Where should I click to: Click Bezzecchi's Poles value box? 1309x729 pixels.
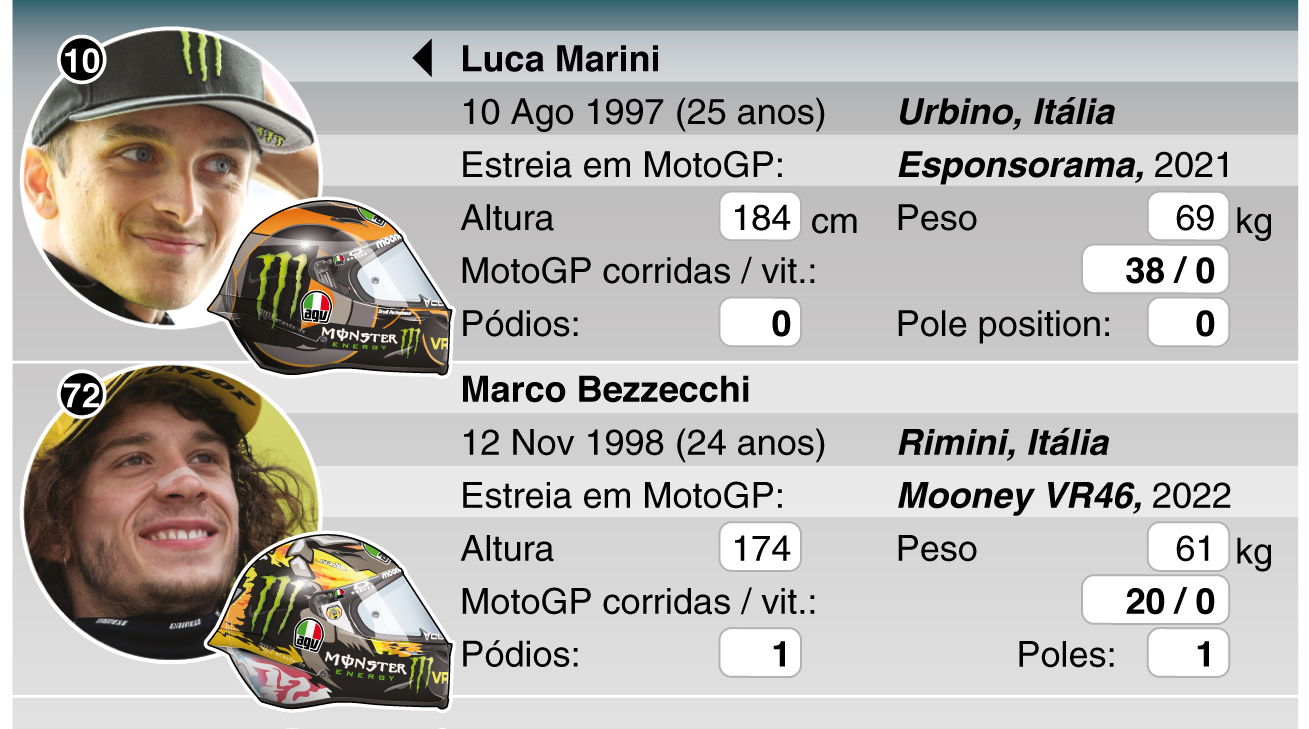point(1188,654)
